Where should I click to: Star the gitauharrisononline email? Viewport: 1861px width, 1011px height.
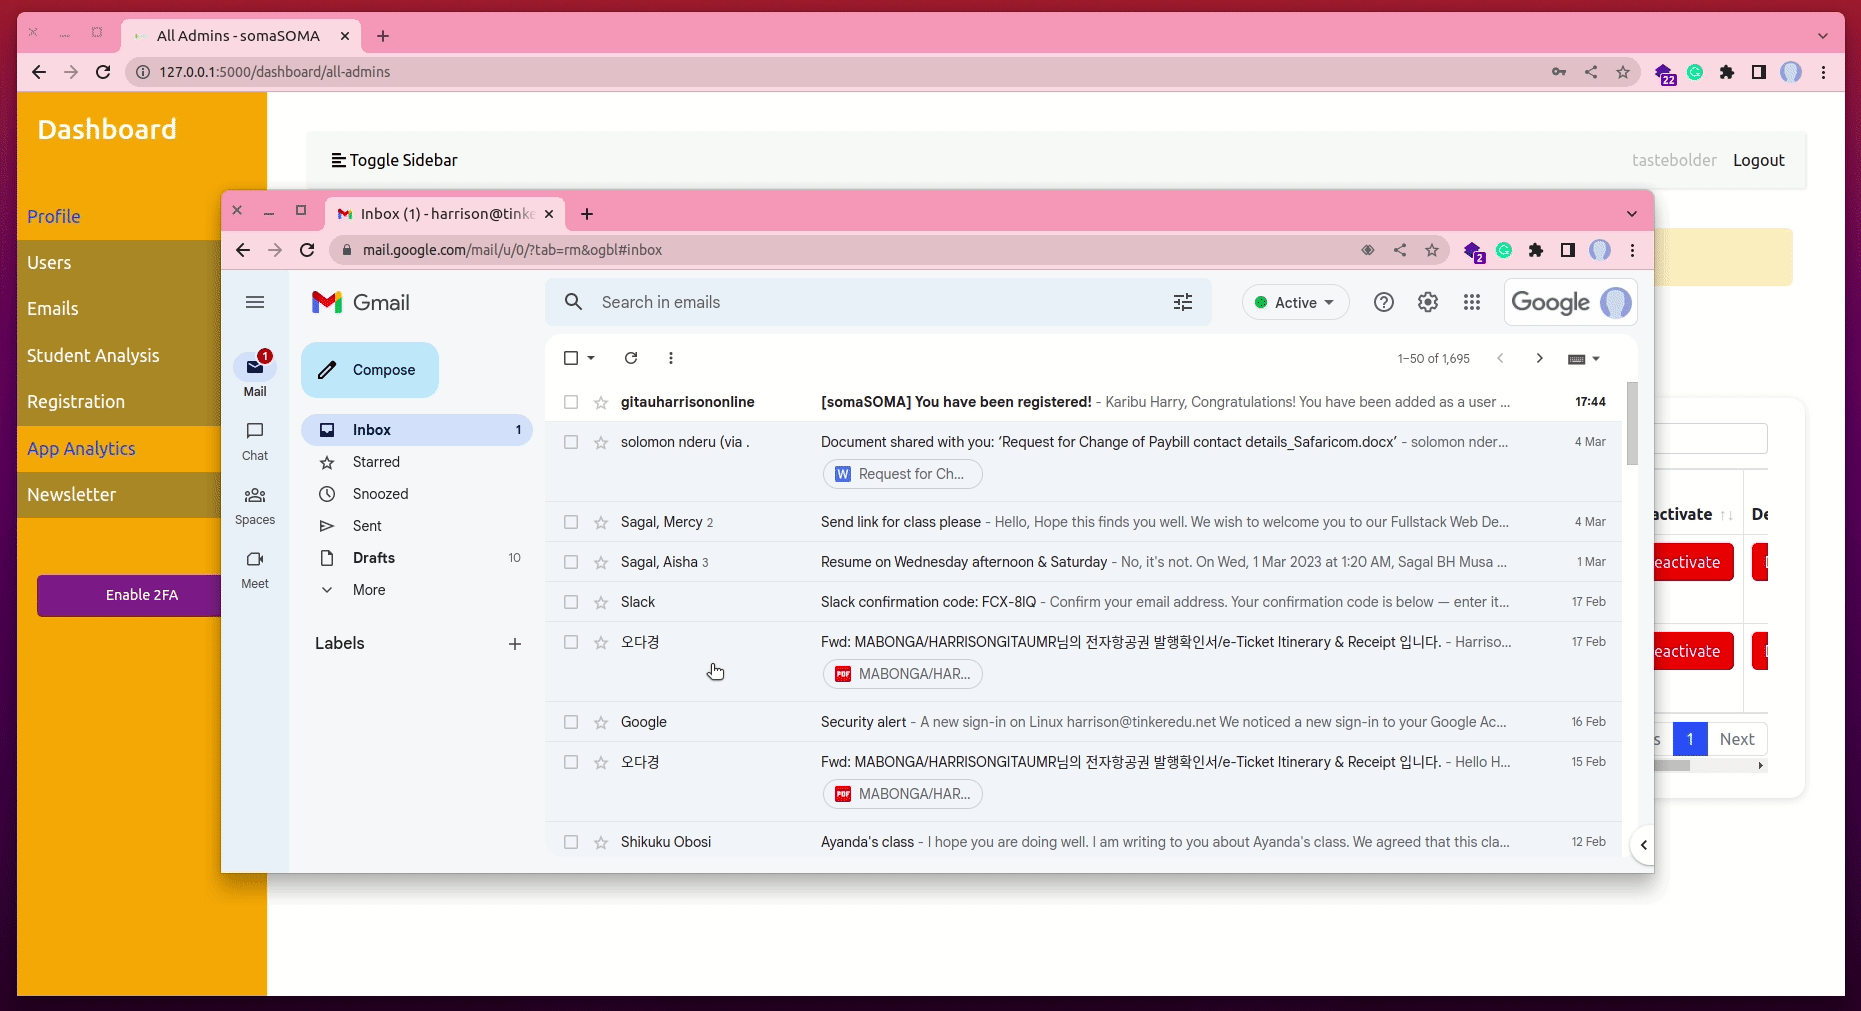click(601, 402)
